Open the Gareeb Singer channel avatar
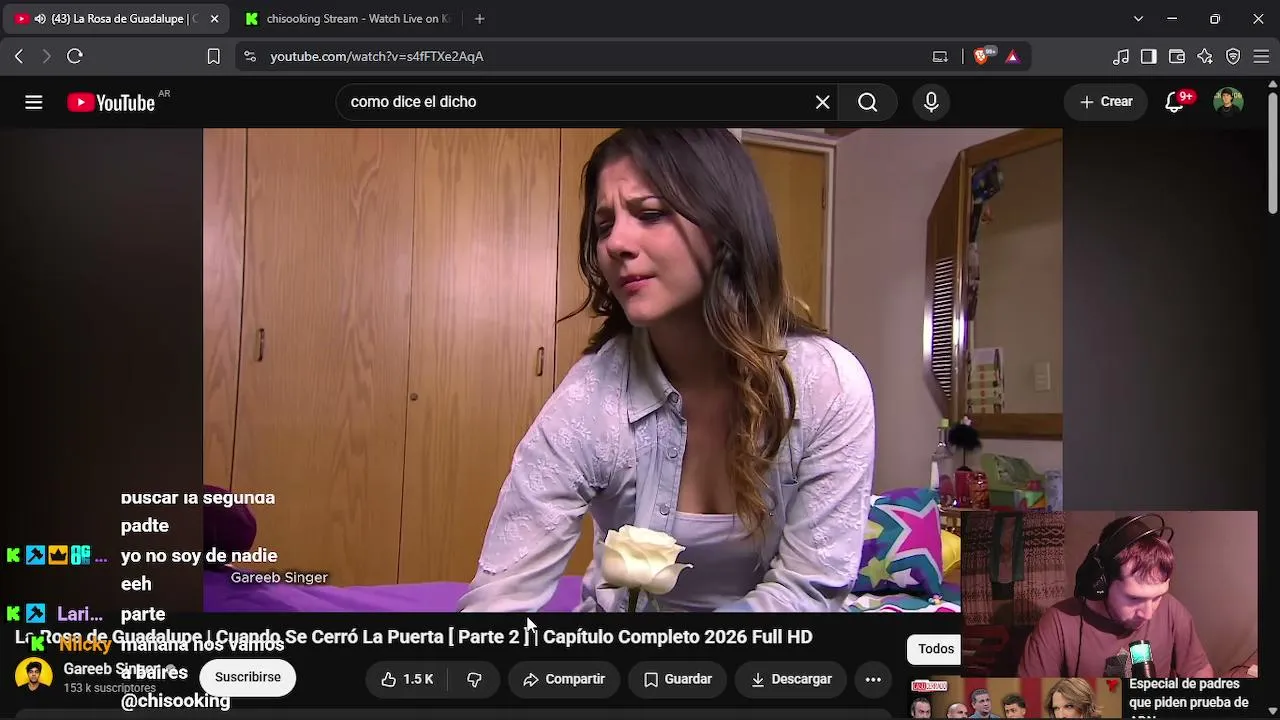Screen dimensions: 1280x720 tap(33, 676)
